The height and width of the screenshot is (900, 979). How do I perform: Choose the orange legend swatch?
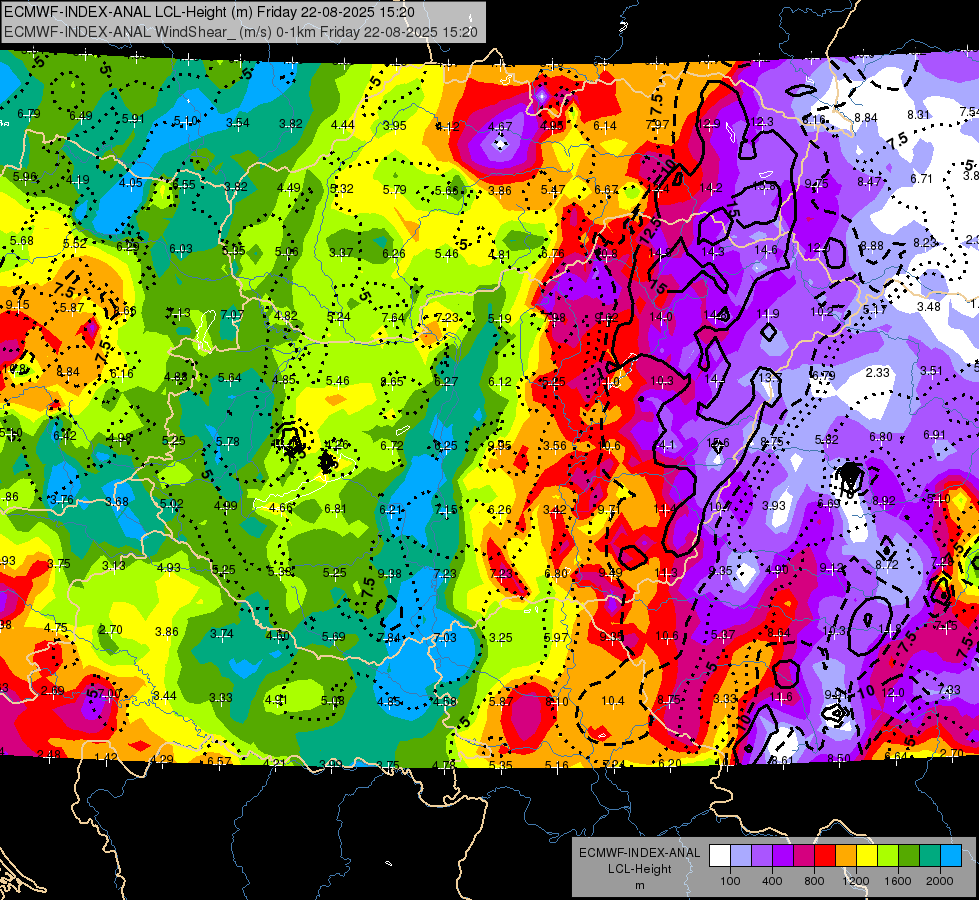click(x=846, y=856)
